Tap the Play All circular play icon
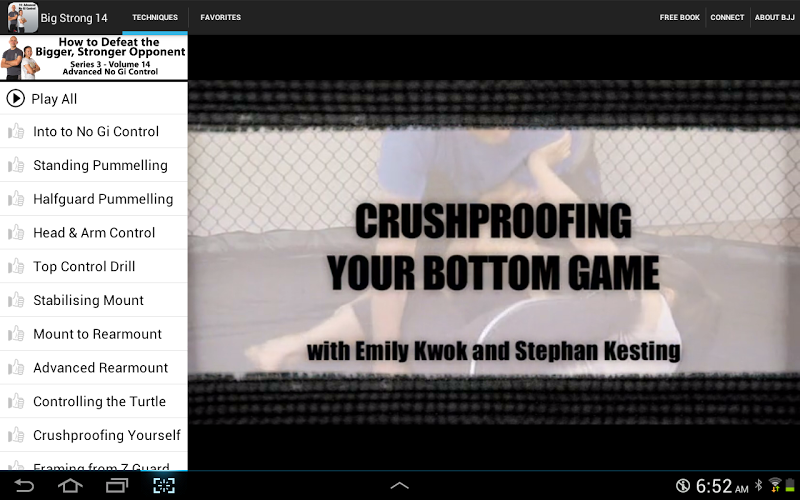This screenshot has height=500, width=800. (x=16, y=98)
